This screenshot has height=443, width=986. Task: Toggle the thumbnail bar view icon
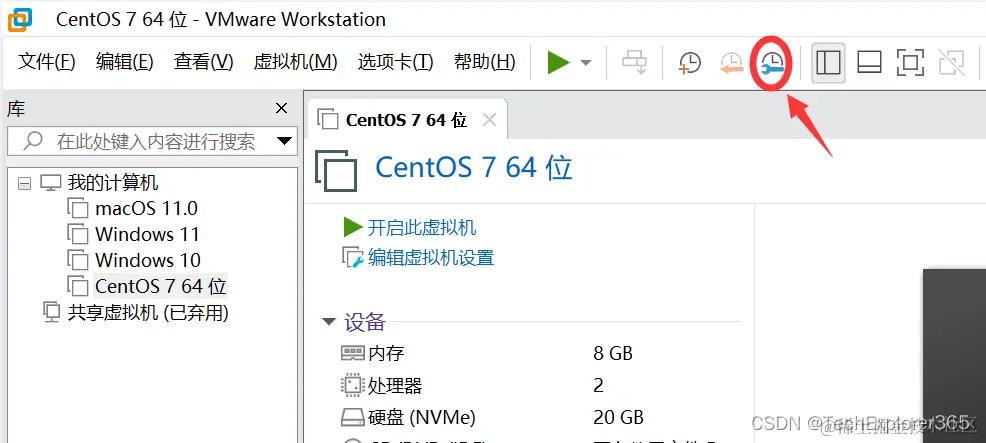tap(869, 62)
